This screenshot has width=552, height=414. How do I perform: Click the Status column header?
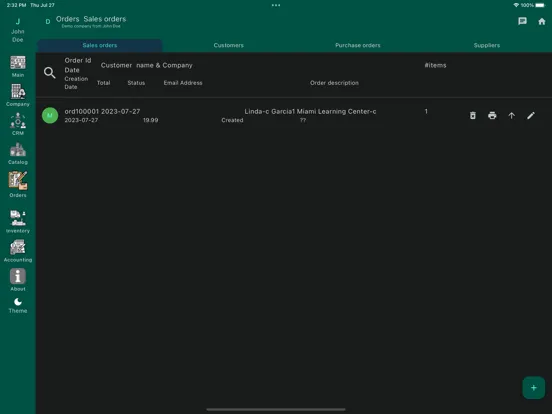coord(136,83)
